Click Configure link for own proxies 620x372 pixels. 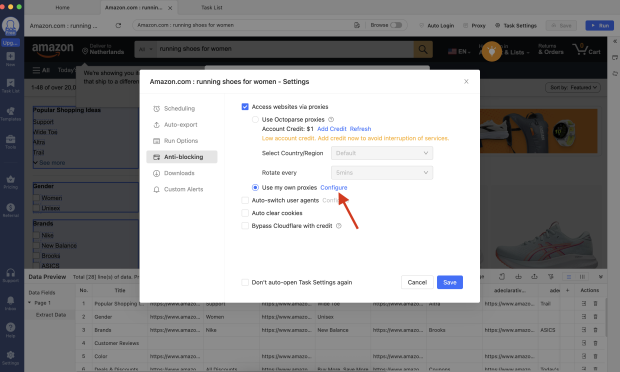click(334, 187)
